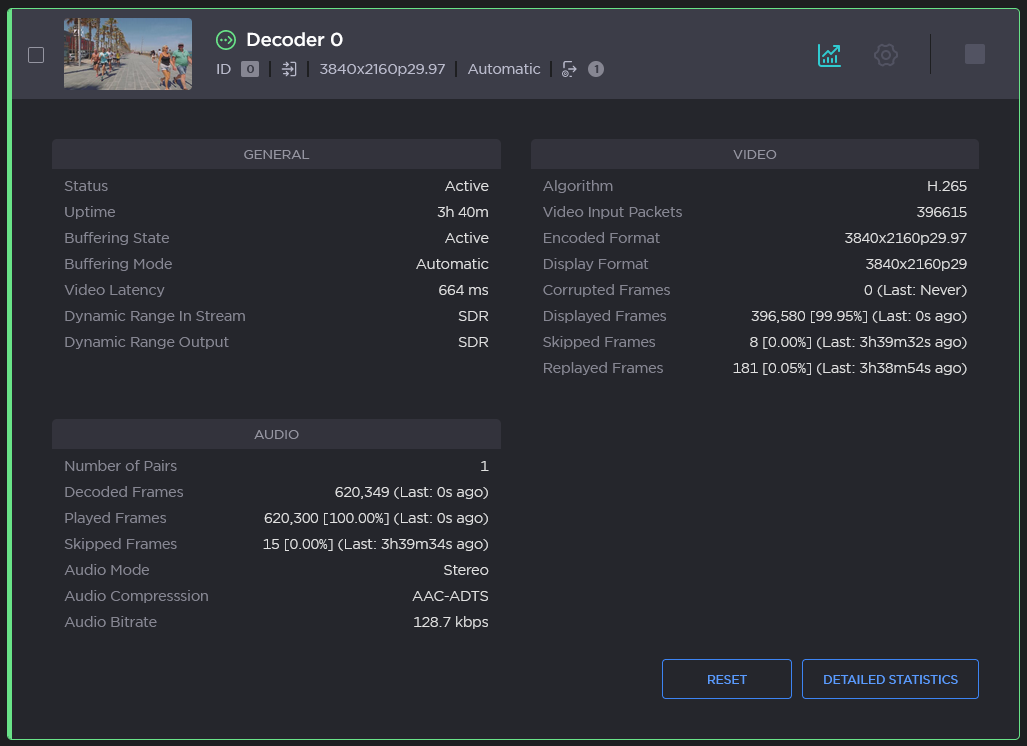Collapse the AUDIO section header

pyautogui.click(x=276, y=434)
